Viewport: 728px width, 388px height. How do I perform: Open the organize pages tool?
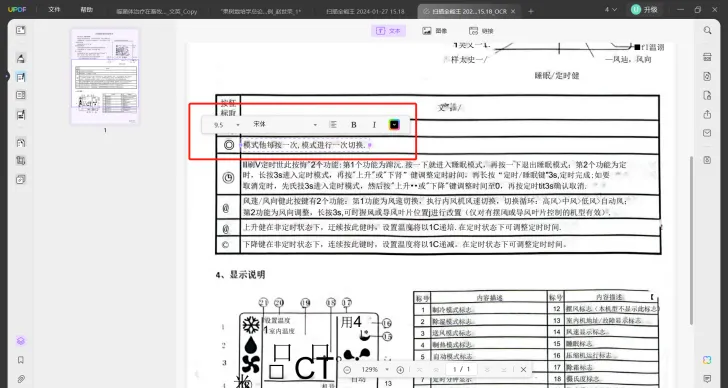pyautogui.click(x=20, y=95)
